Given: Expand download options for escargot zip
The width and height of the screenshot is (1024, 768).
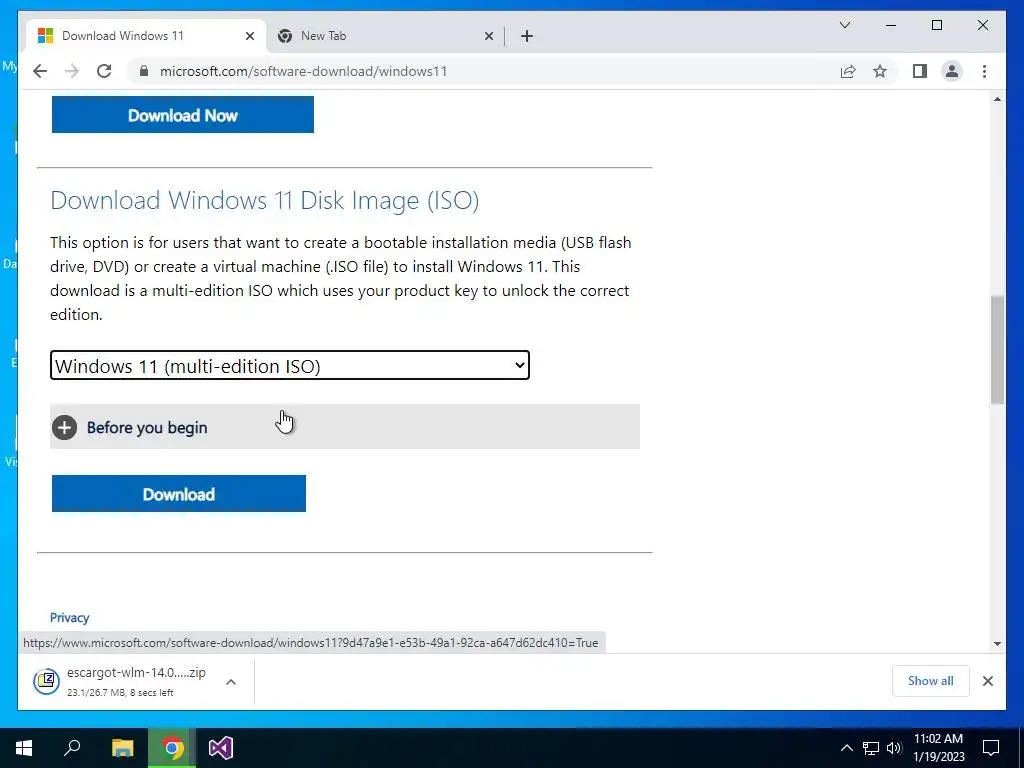Looking at the screenshot, I should pos(231,682).
